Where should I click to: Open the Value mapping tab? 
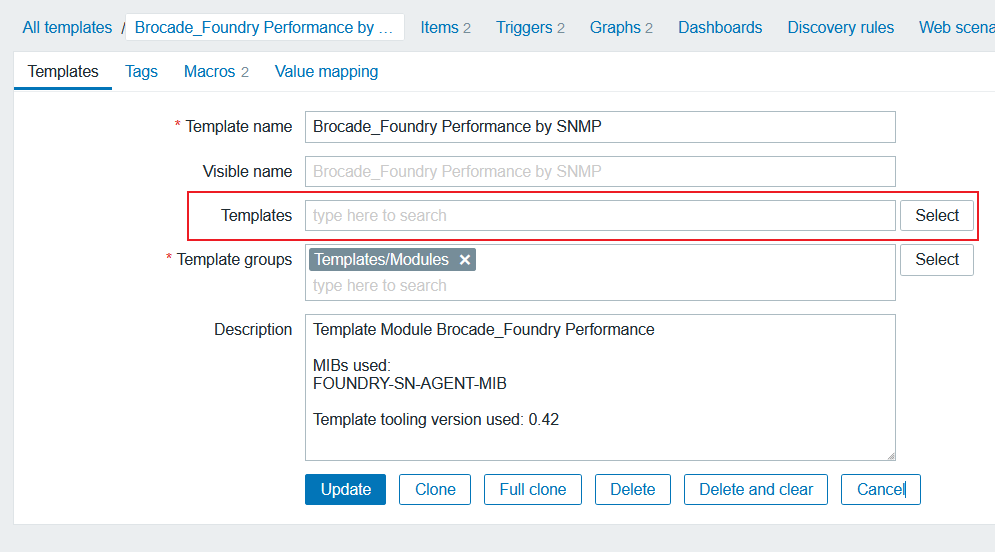pyautogui.click(x=326, y=71)
